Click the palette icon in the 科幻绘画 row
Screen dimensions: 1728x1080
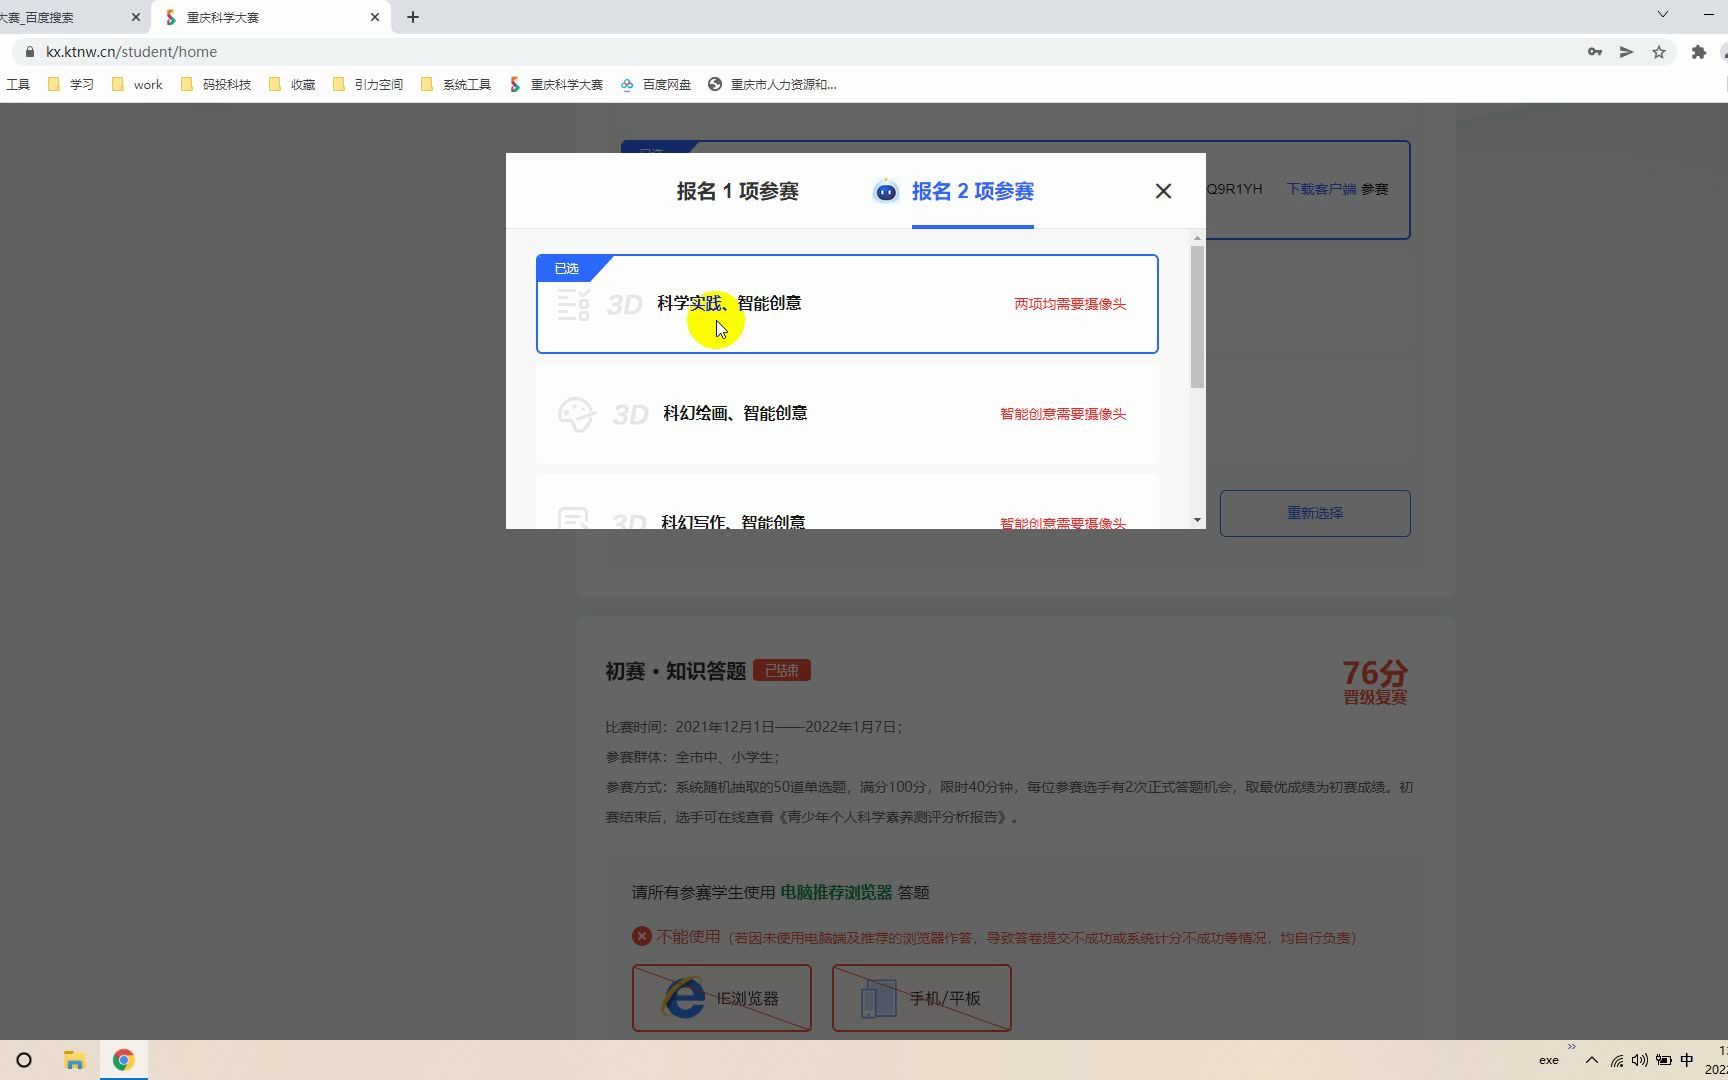[x=576, y=414]
